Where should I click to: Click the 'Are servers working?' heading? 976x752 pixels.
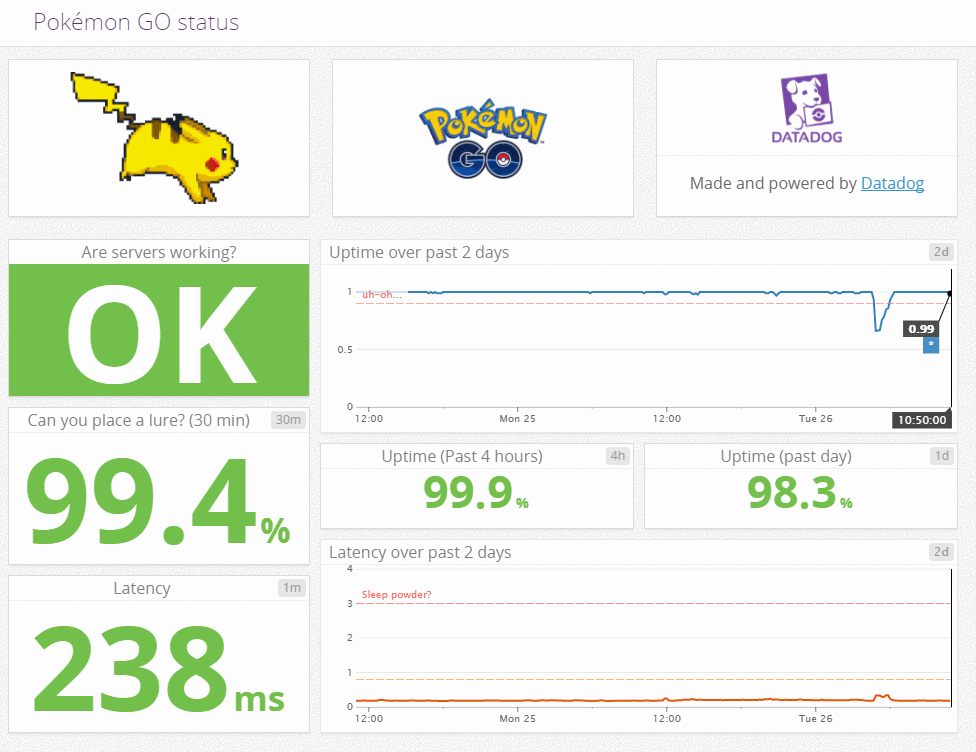click(159, 252)
